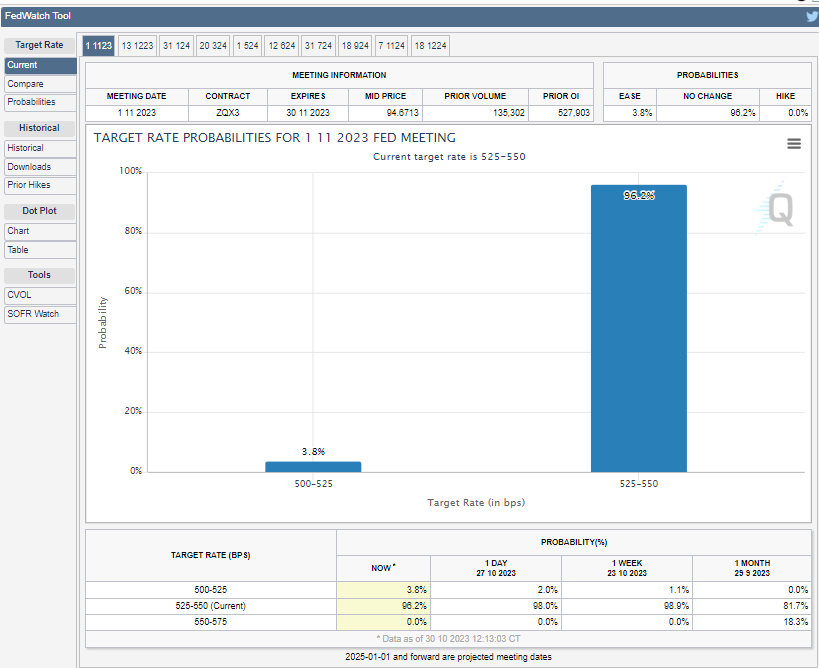Open the Downloads section
The image size is (819, 668).
(x=40, y=167)
